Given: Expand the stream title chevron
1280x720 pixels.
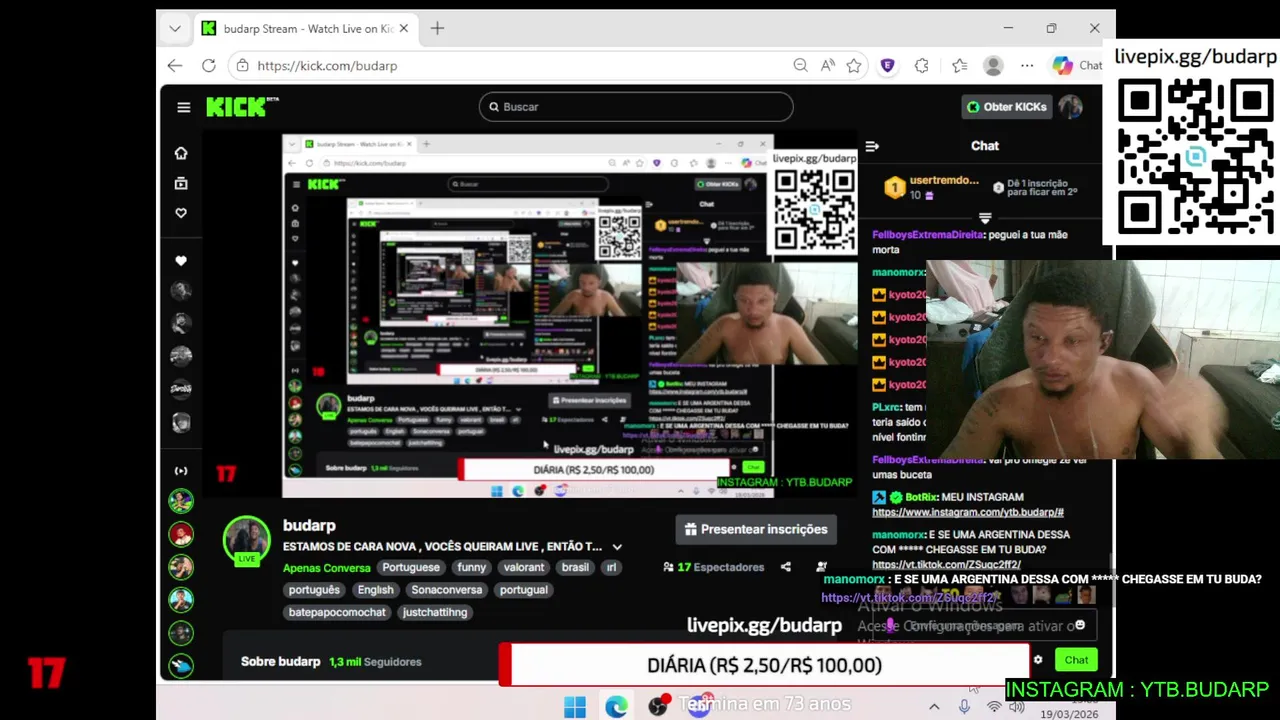Looking at the screenshot, I should pyautogui.click(x=617, y=547).
